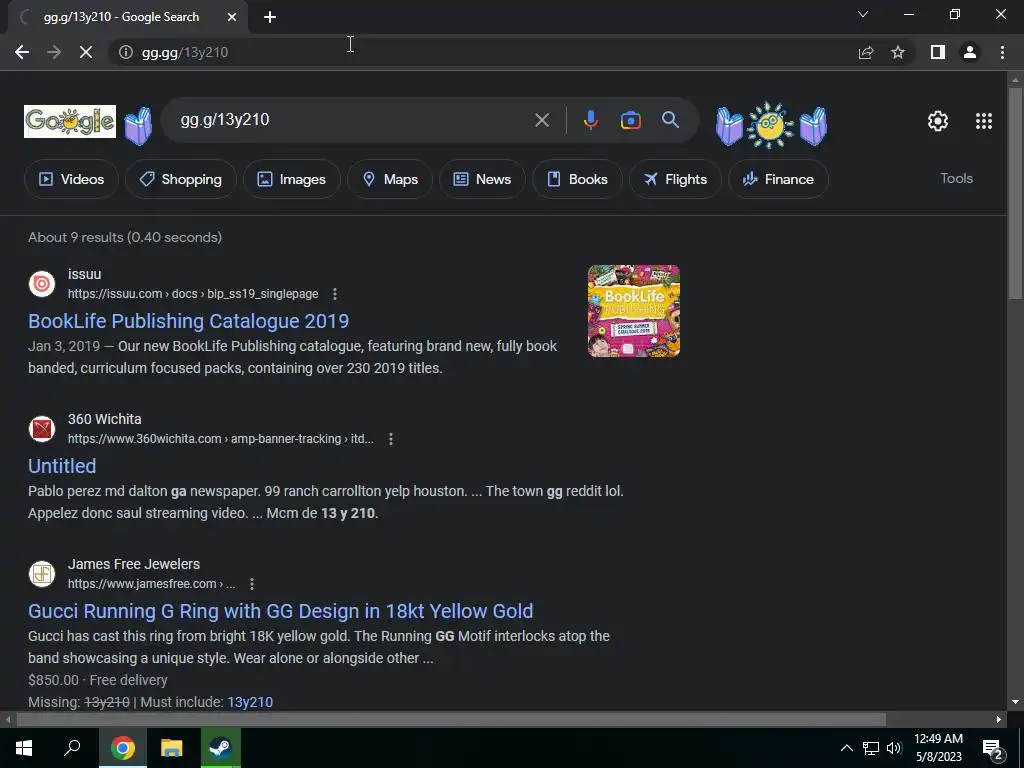Image resolution: width=1024 pixels, height=768 pixels.
Task: Switch to Images results
Action: click(292, 179)
